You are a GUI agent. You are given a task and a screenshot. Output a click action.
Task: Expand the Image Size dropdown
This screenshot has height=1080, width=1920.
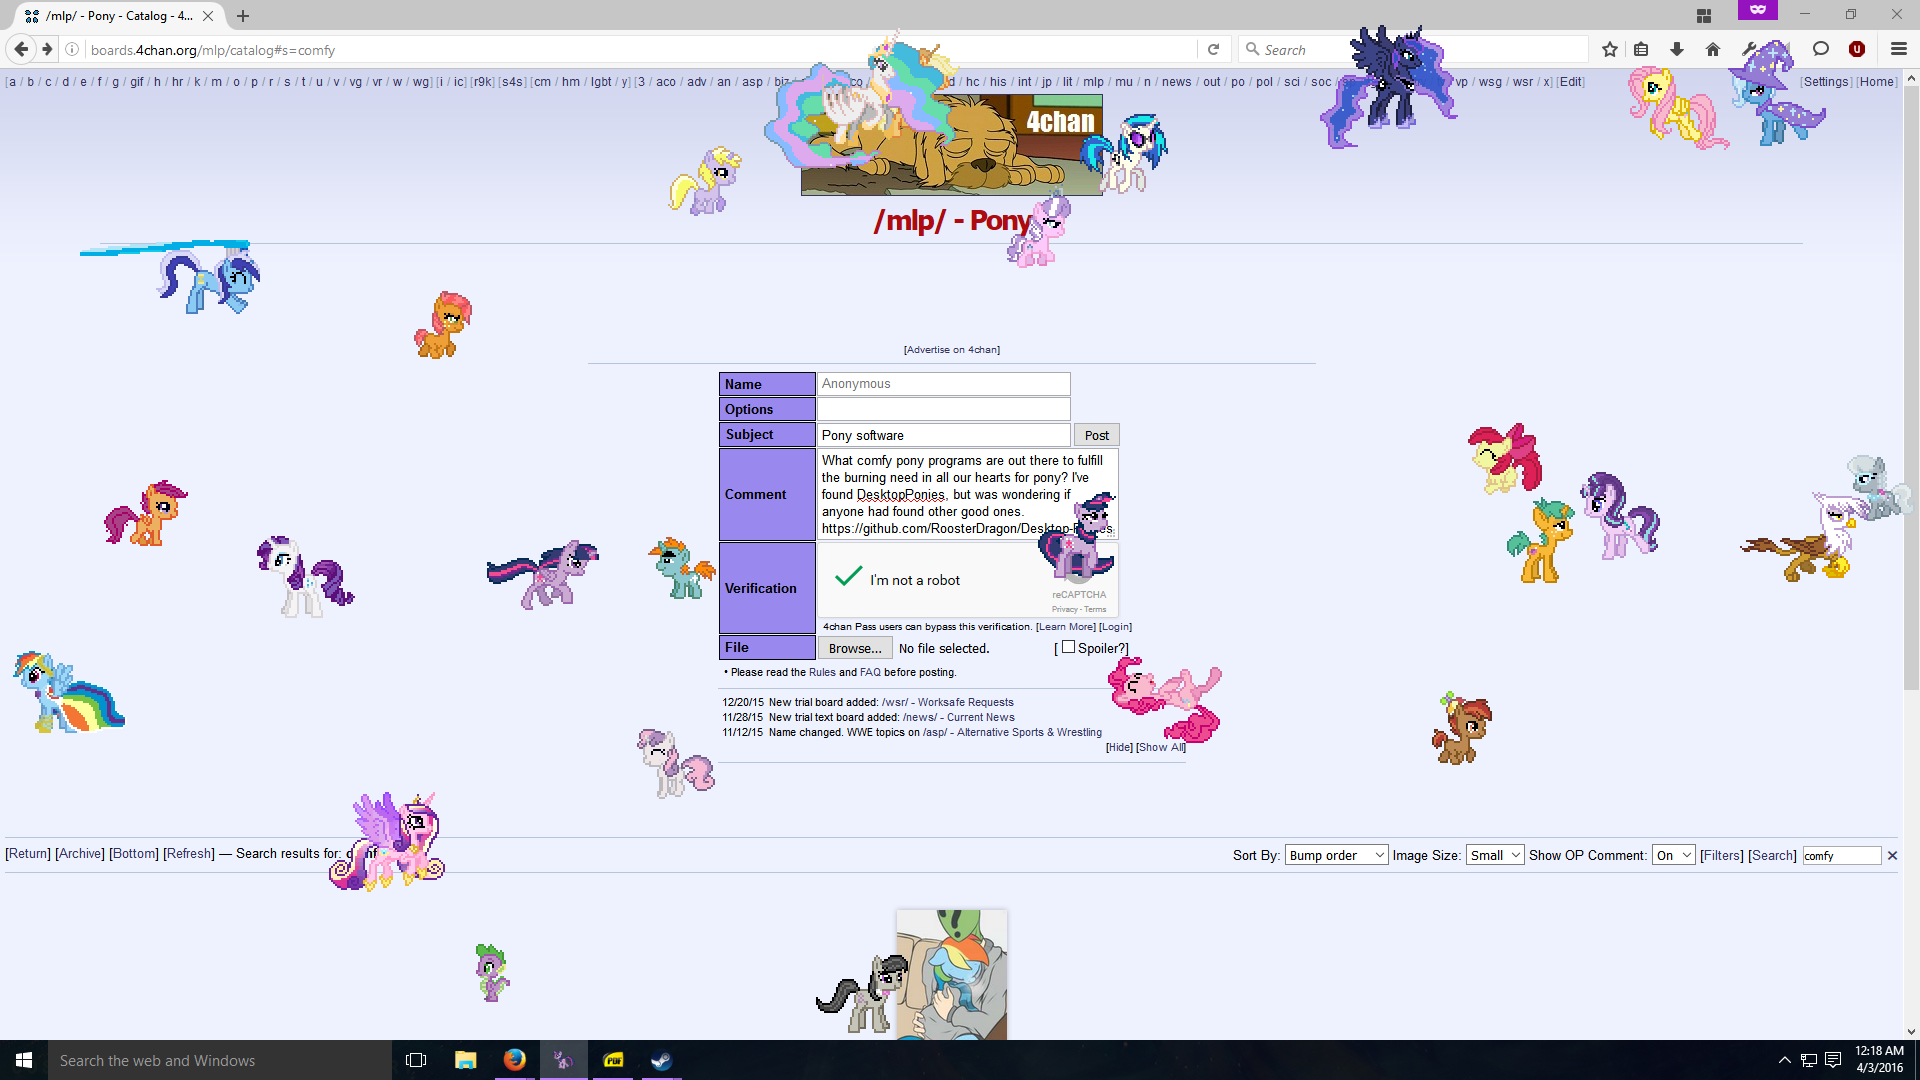[1495, 855]
